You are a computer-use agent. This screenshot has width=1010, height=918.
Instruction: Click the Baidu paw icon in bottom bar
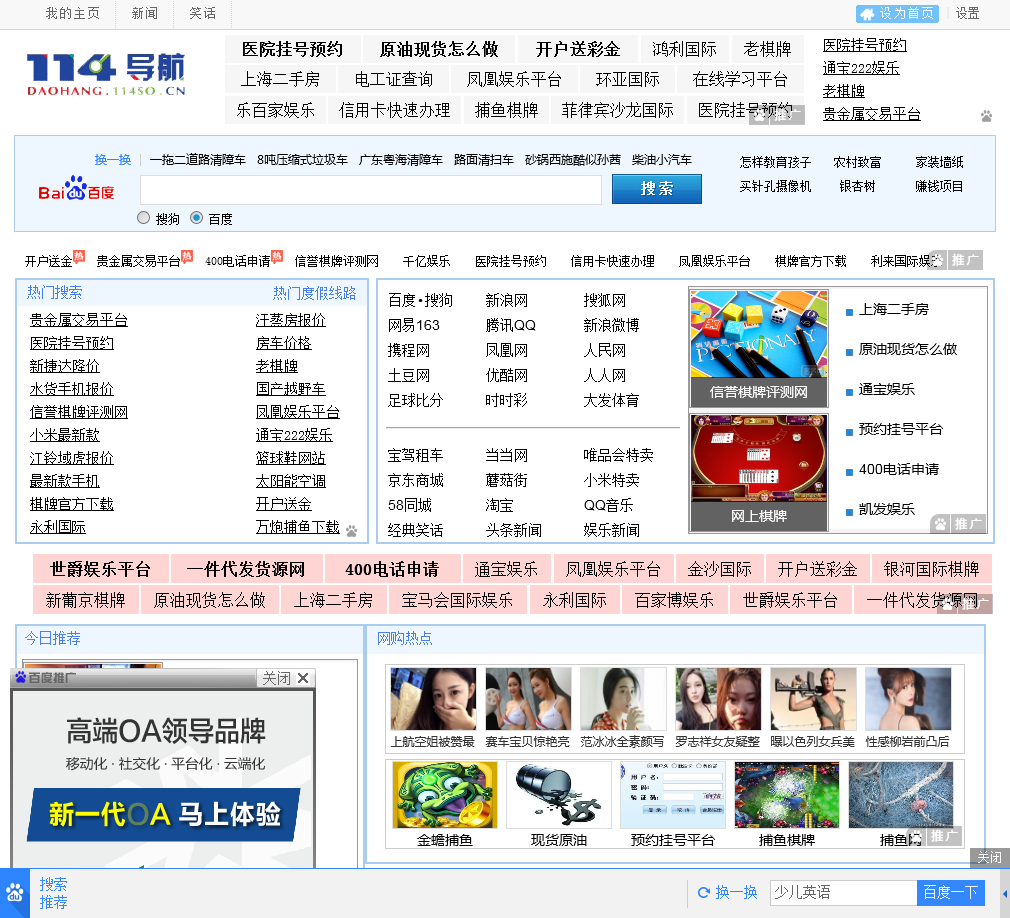pos(14,893)
